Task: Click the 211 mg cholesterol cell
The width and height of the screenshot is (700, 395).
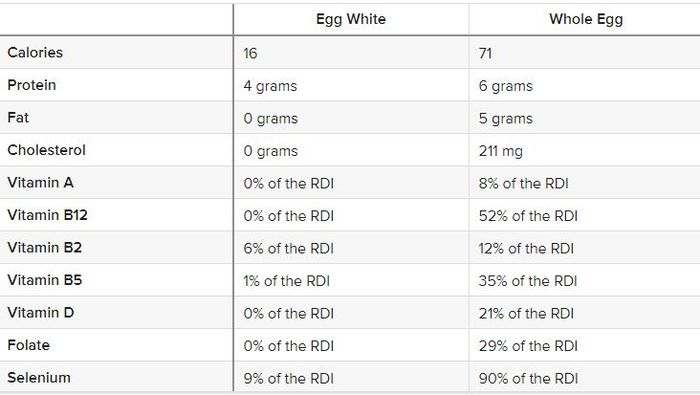Action: coord(500,151)
